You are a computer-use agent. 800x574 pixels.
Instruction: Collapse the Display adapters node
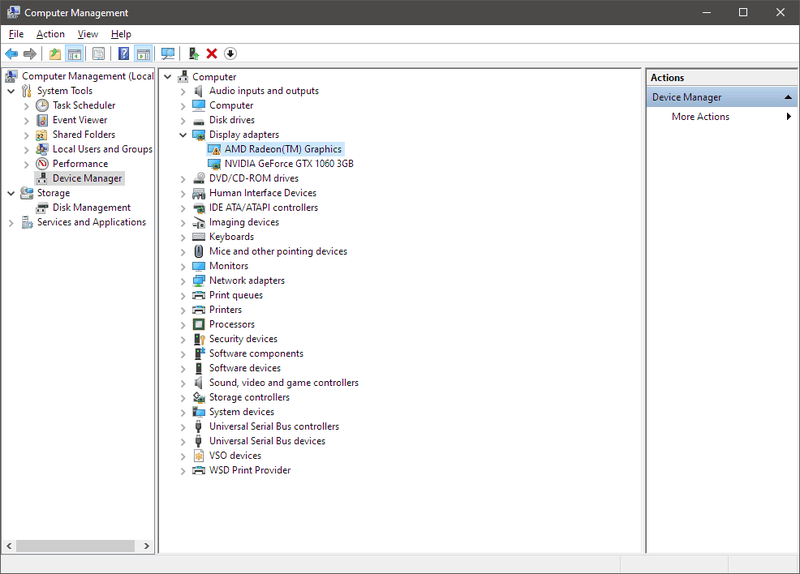click(x=183, y=135)
